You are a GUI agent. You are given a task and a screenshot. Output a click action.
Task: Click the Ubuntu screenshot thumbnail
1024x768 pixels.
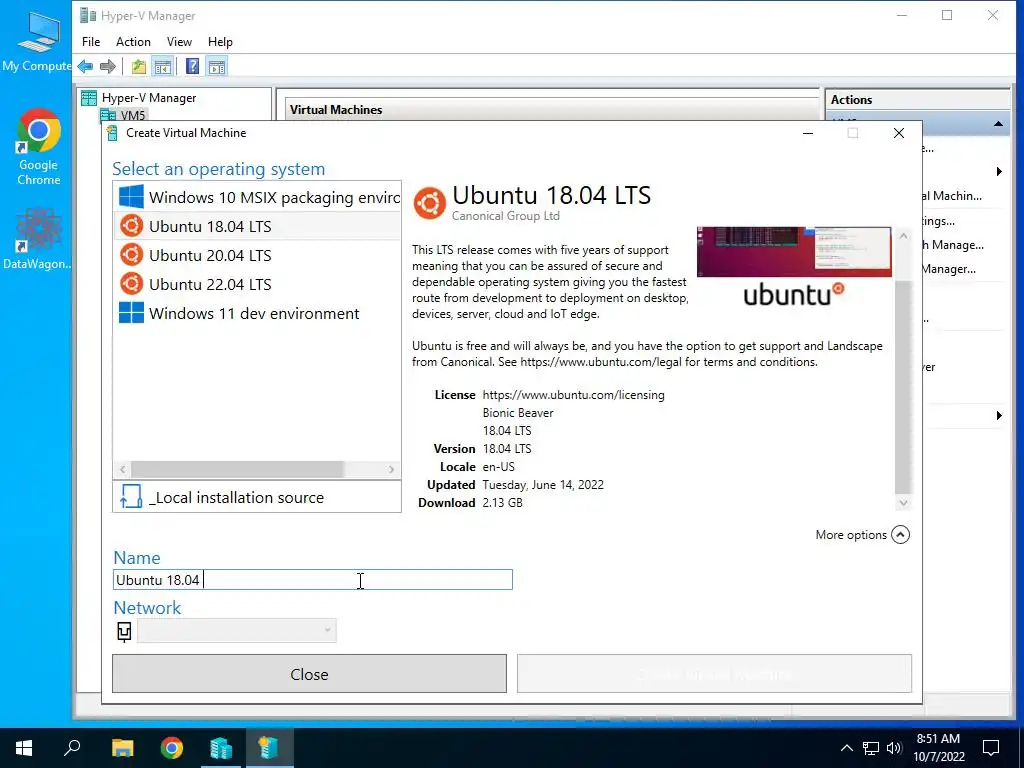pyautogui.click(x=793, y=252)
